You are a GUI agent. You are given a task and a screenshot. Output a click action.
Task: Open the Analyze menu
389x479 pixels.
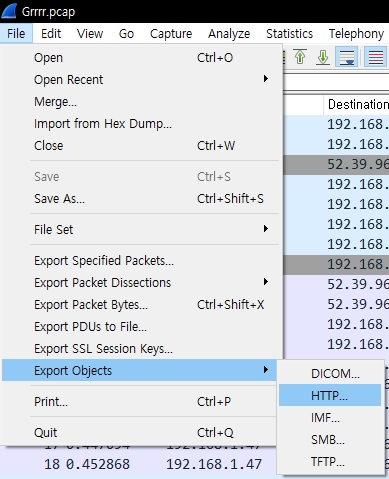click(x=229, y=34)
